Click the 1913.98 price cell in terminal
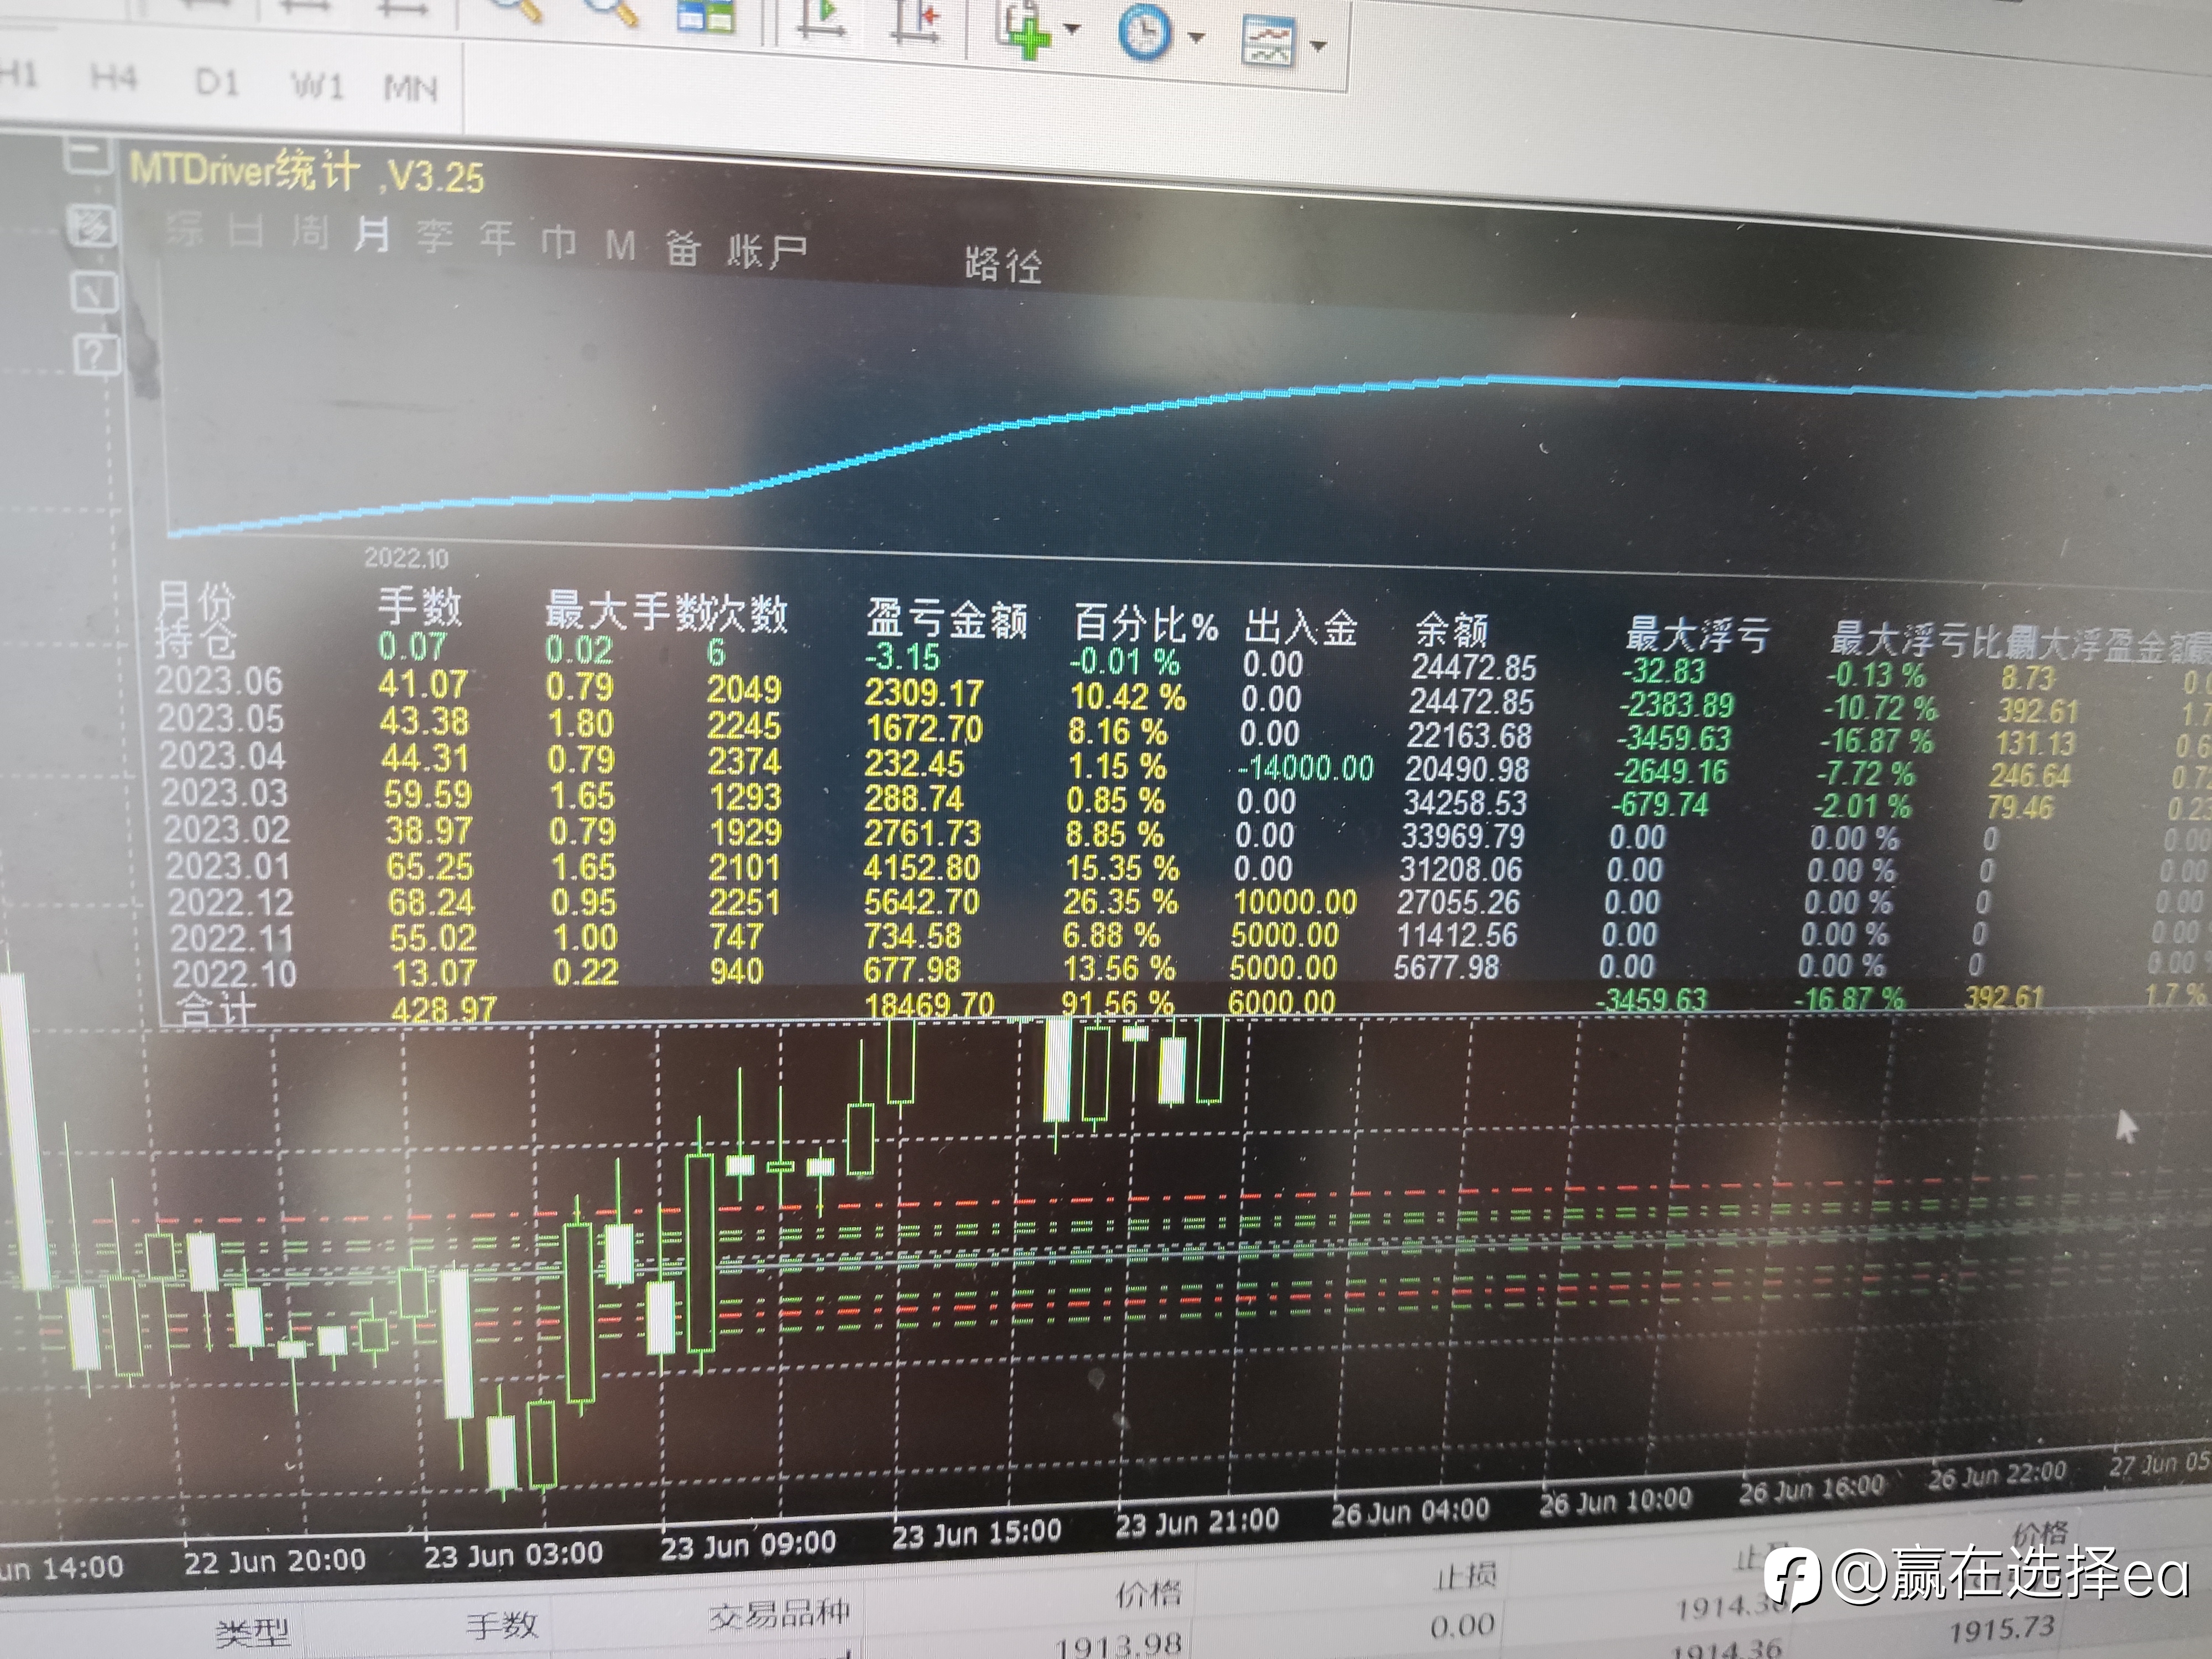The image size is (2212, 1659). click(1119, 1644)
